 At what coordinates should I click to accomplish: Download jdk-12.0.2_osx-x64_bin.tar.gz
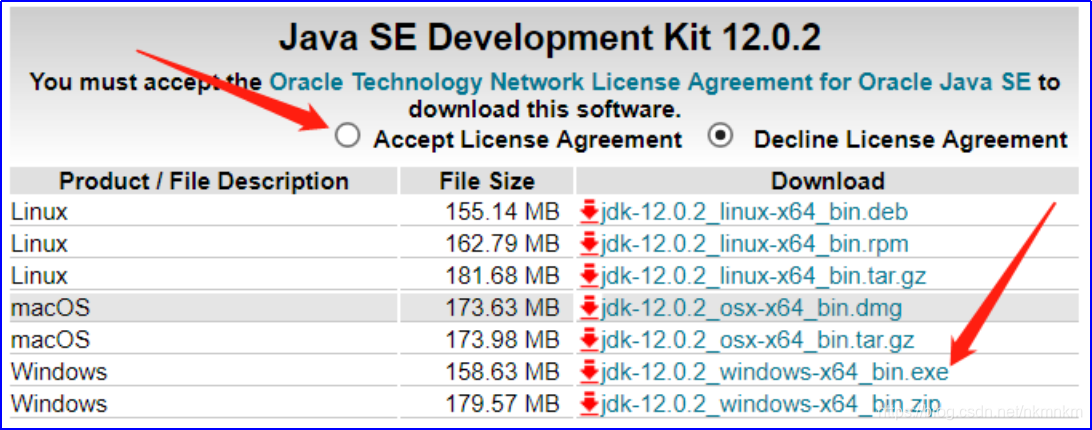click(758, 340)
